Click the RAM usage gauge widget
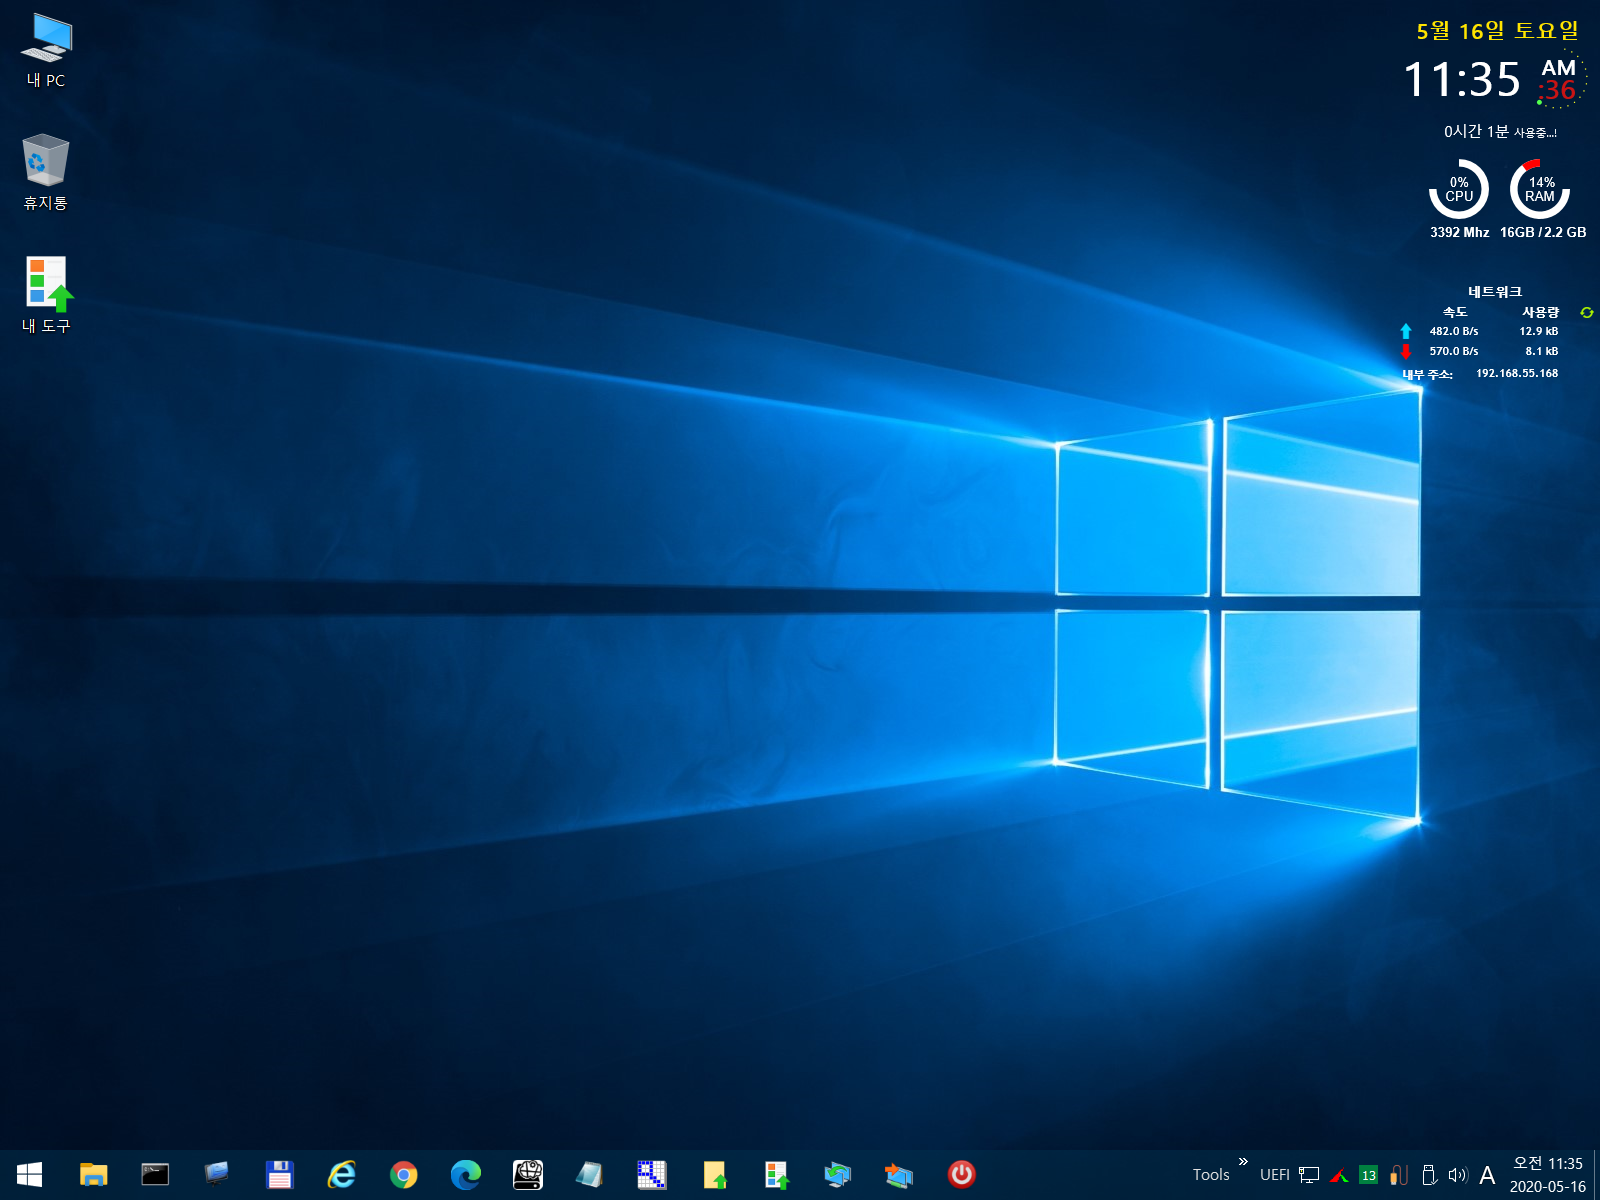 (x=1540, y=189)
